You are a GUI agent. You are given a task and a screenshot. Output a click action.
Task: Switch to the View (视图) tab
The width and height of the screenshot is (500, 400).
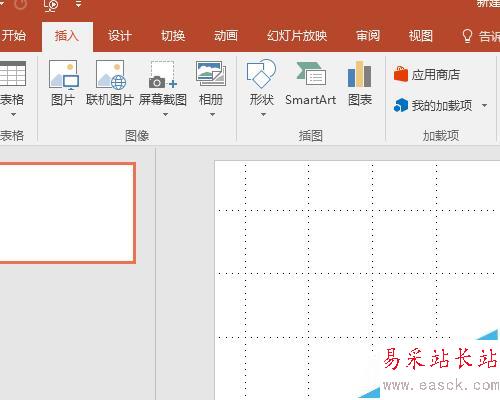(x=421, y=36)
